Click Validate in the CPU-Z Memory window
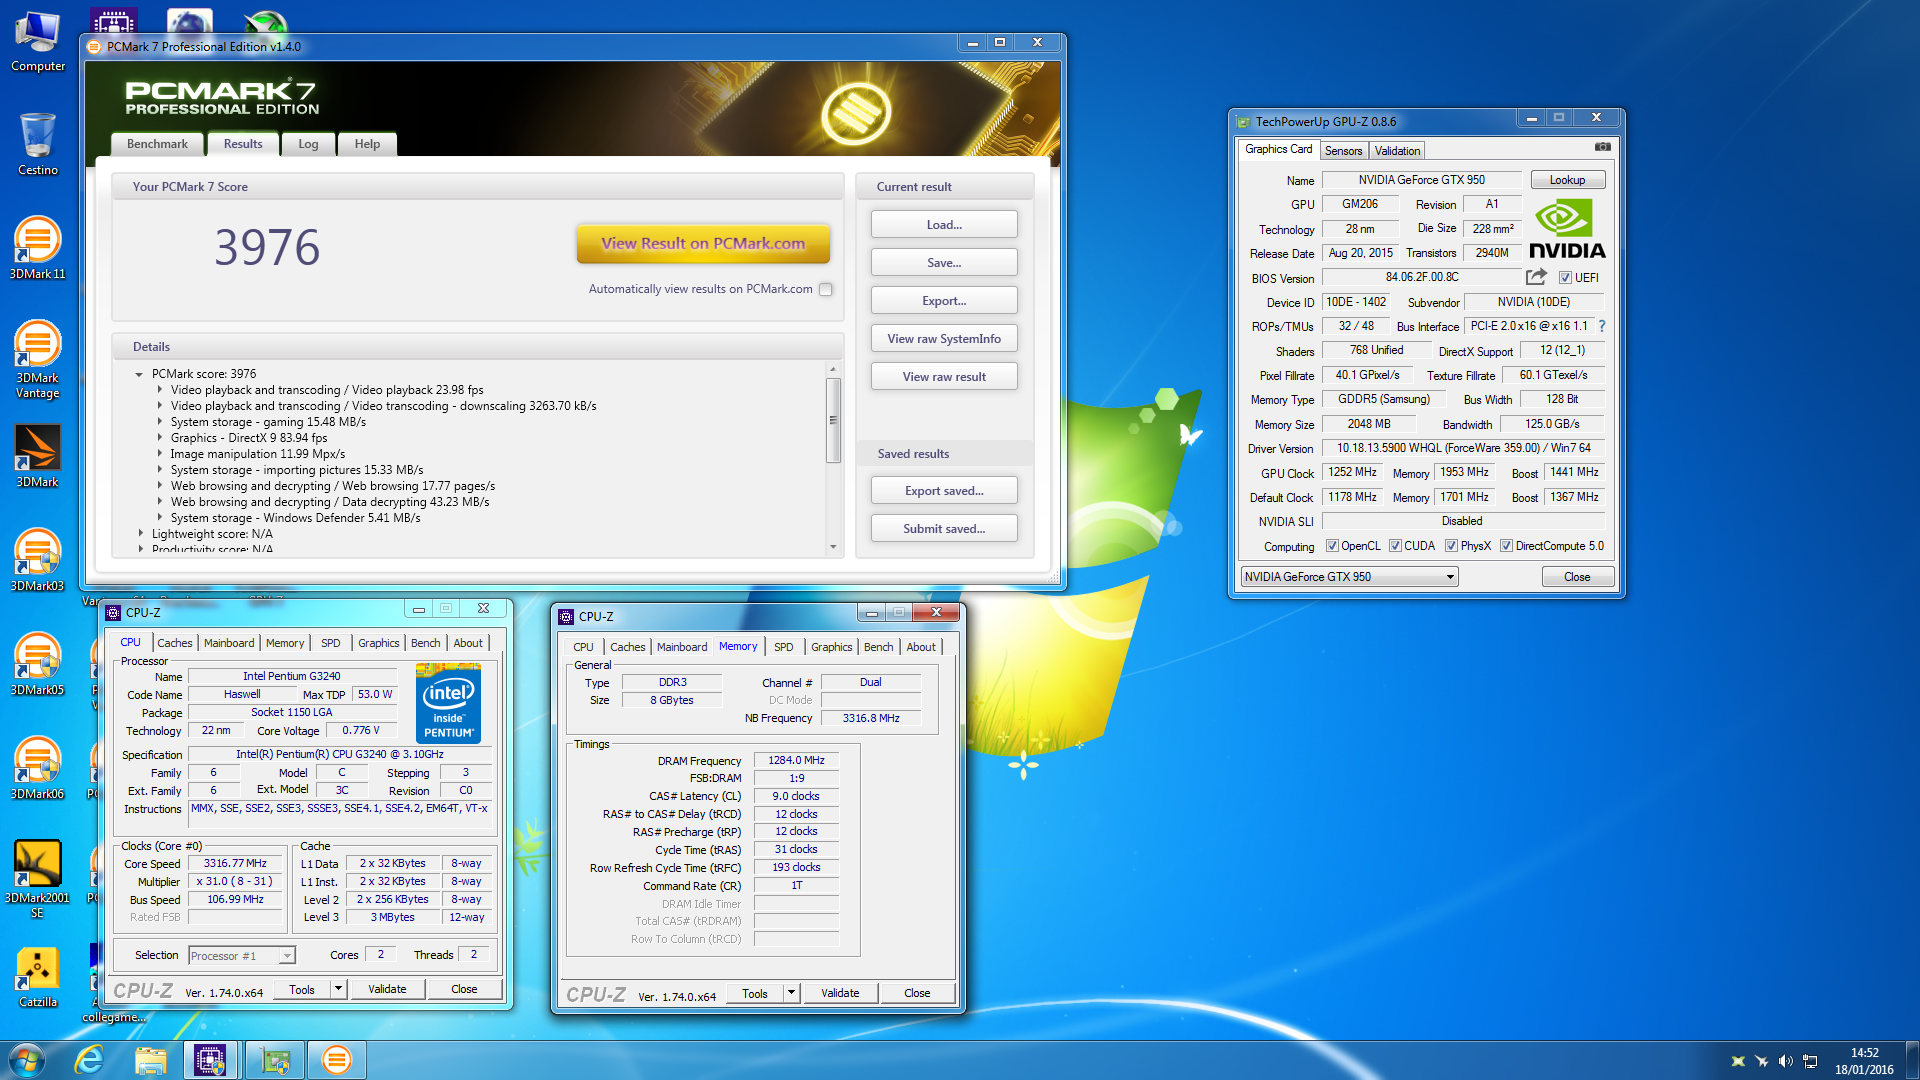This screenshot has width=1920, height=1080. click(x=840, y=993)
